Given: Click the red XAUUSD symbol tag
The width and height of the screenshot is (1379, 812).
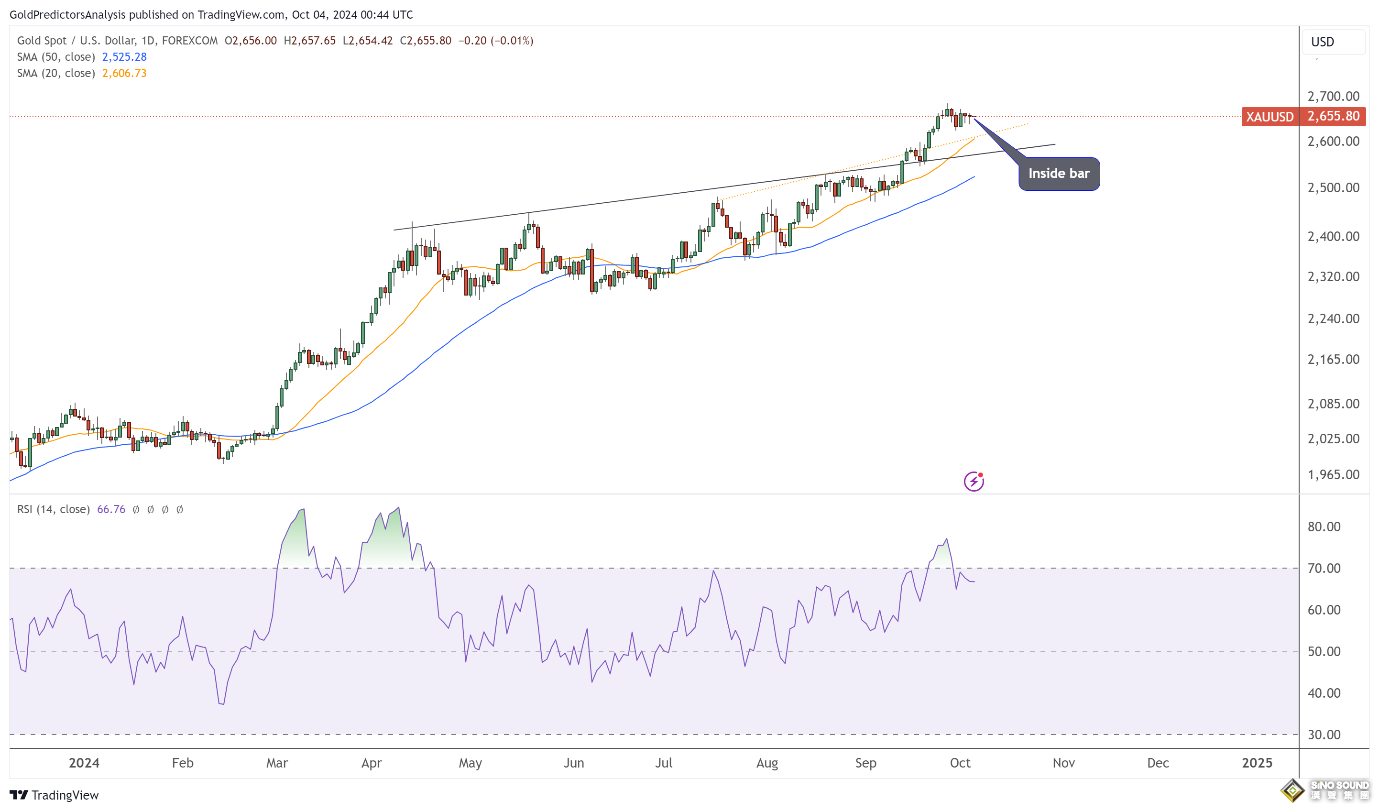Looking at the screenshot, I should [x=1269, y=117].
